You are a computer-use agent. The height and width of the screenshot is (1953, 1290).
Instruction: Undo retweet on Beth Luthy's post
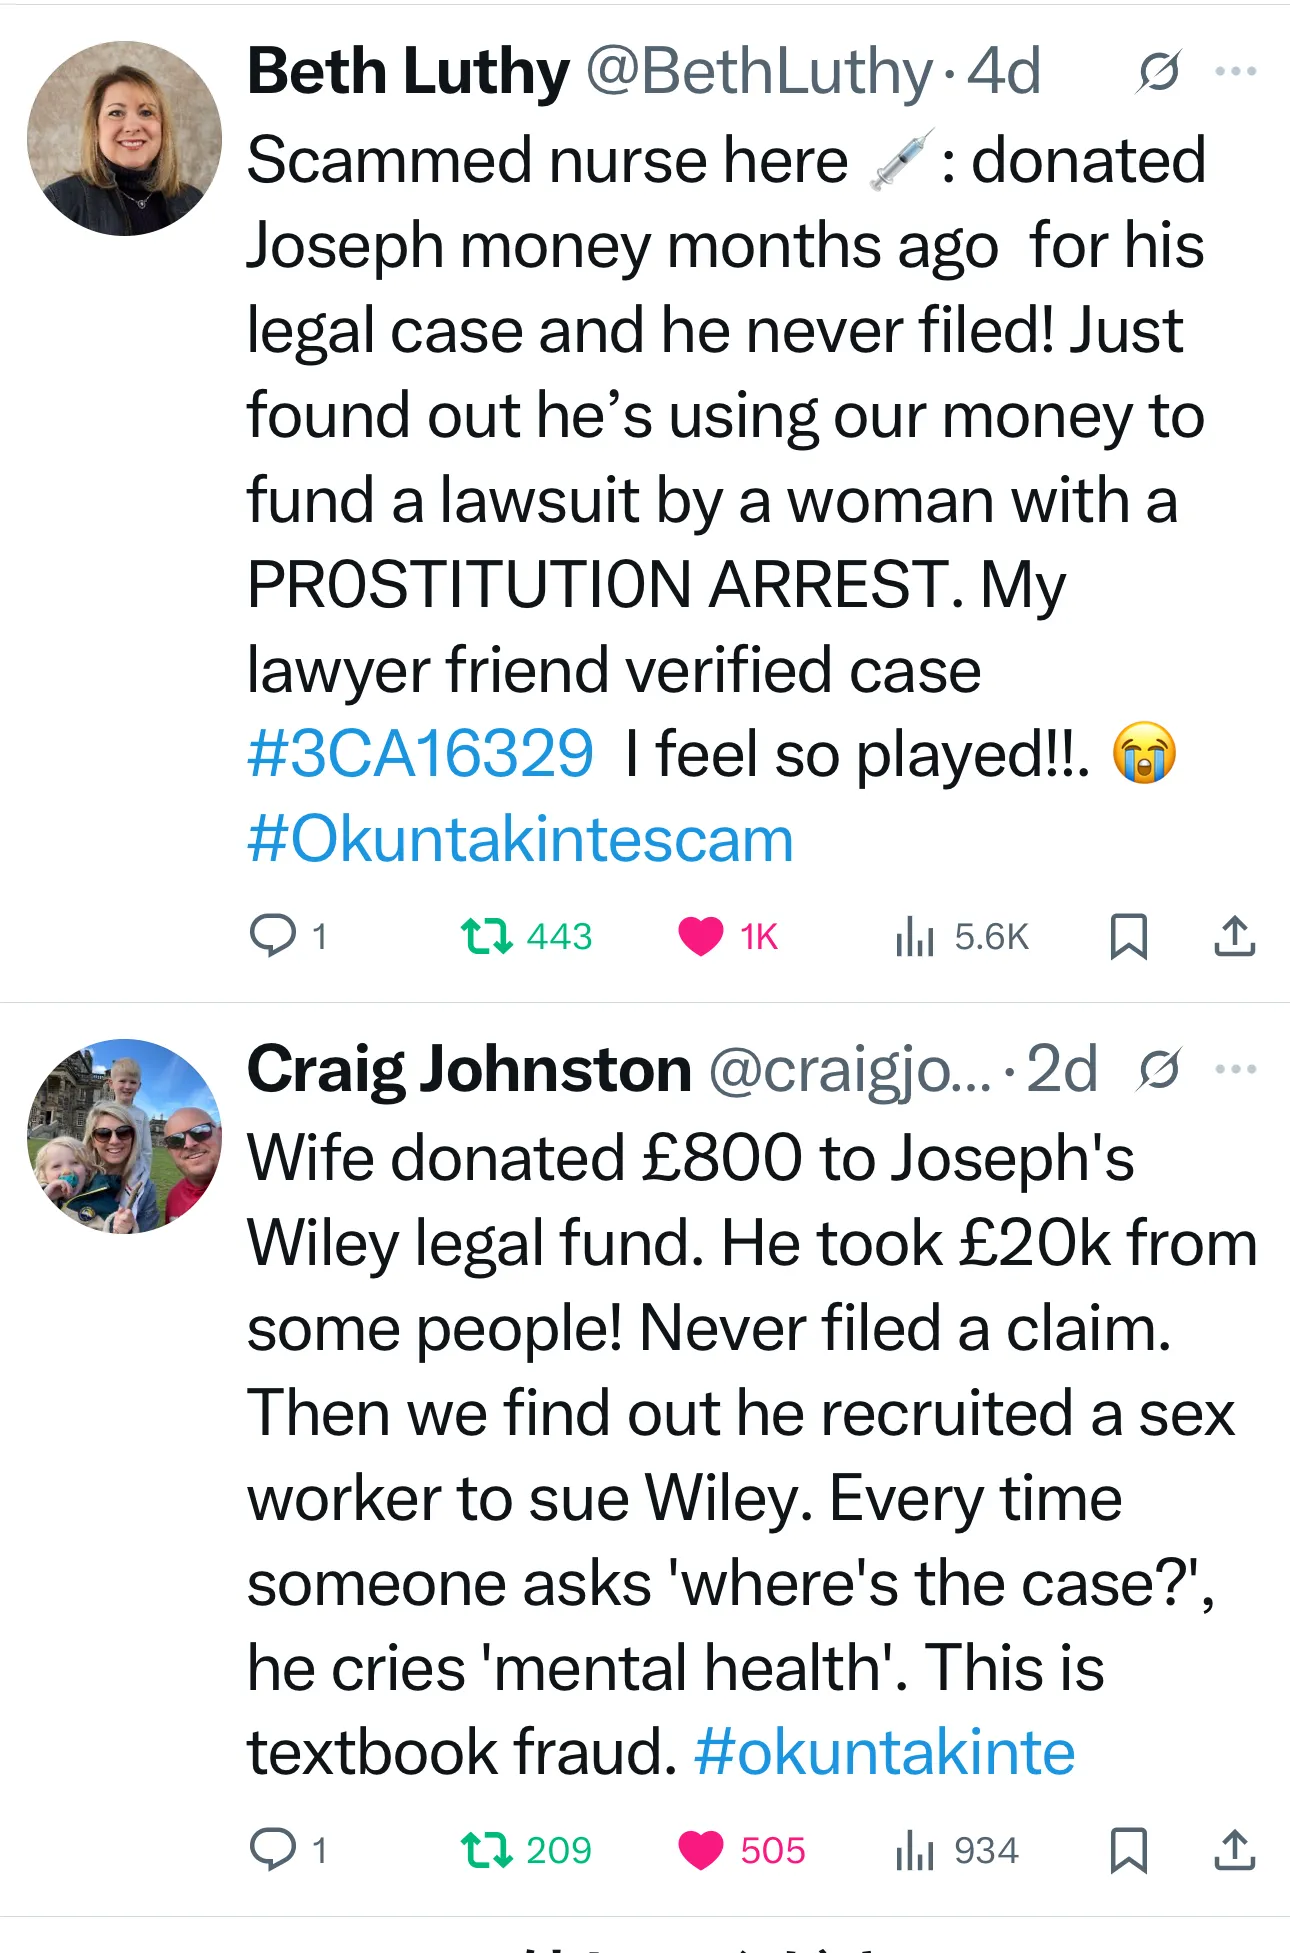click(x=487, y=936)
